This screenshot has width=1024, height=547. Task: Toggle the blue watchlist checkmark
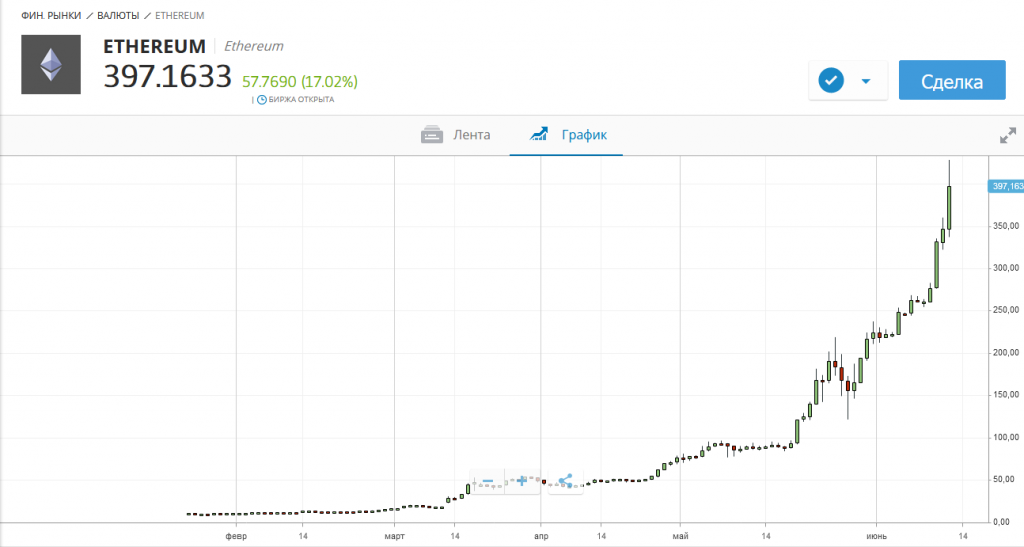831,81
